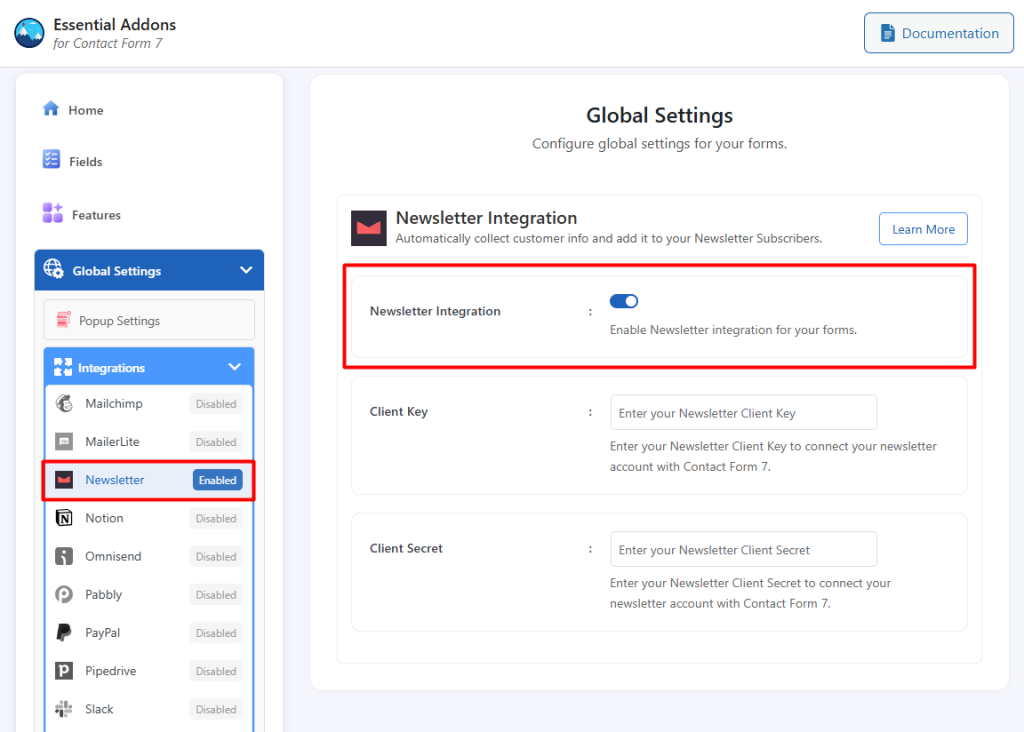Click the Newsletter Enabled badge
Screen dimensions: 1024x732
point(217,480)
